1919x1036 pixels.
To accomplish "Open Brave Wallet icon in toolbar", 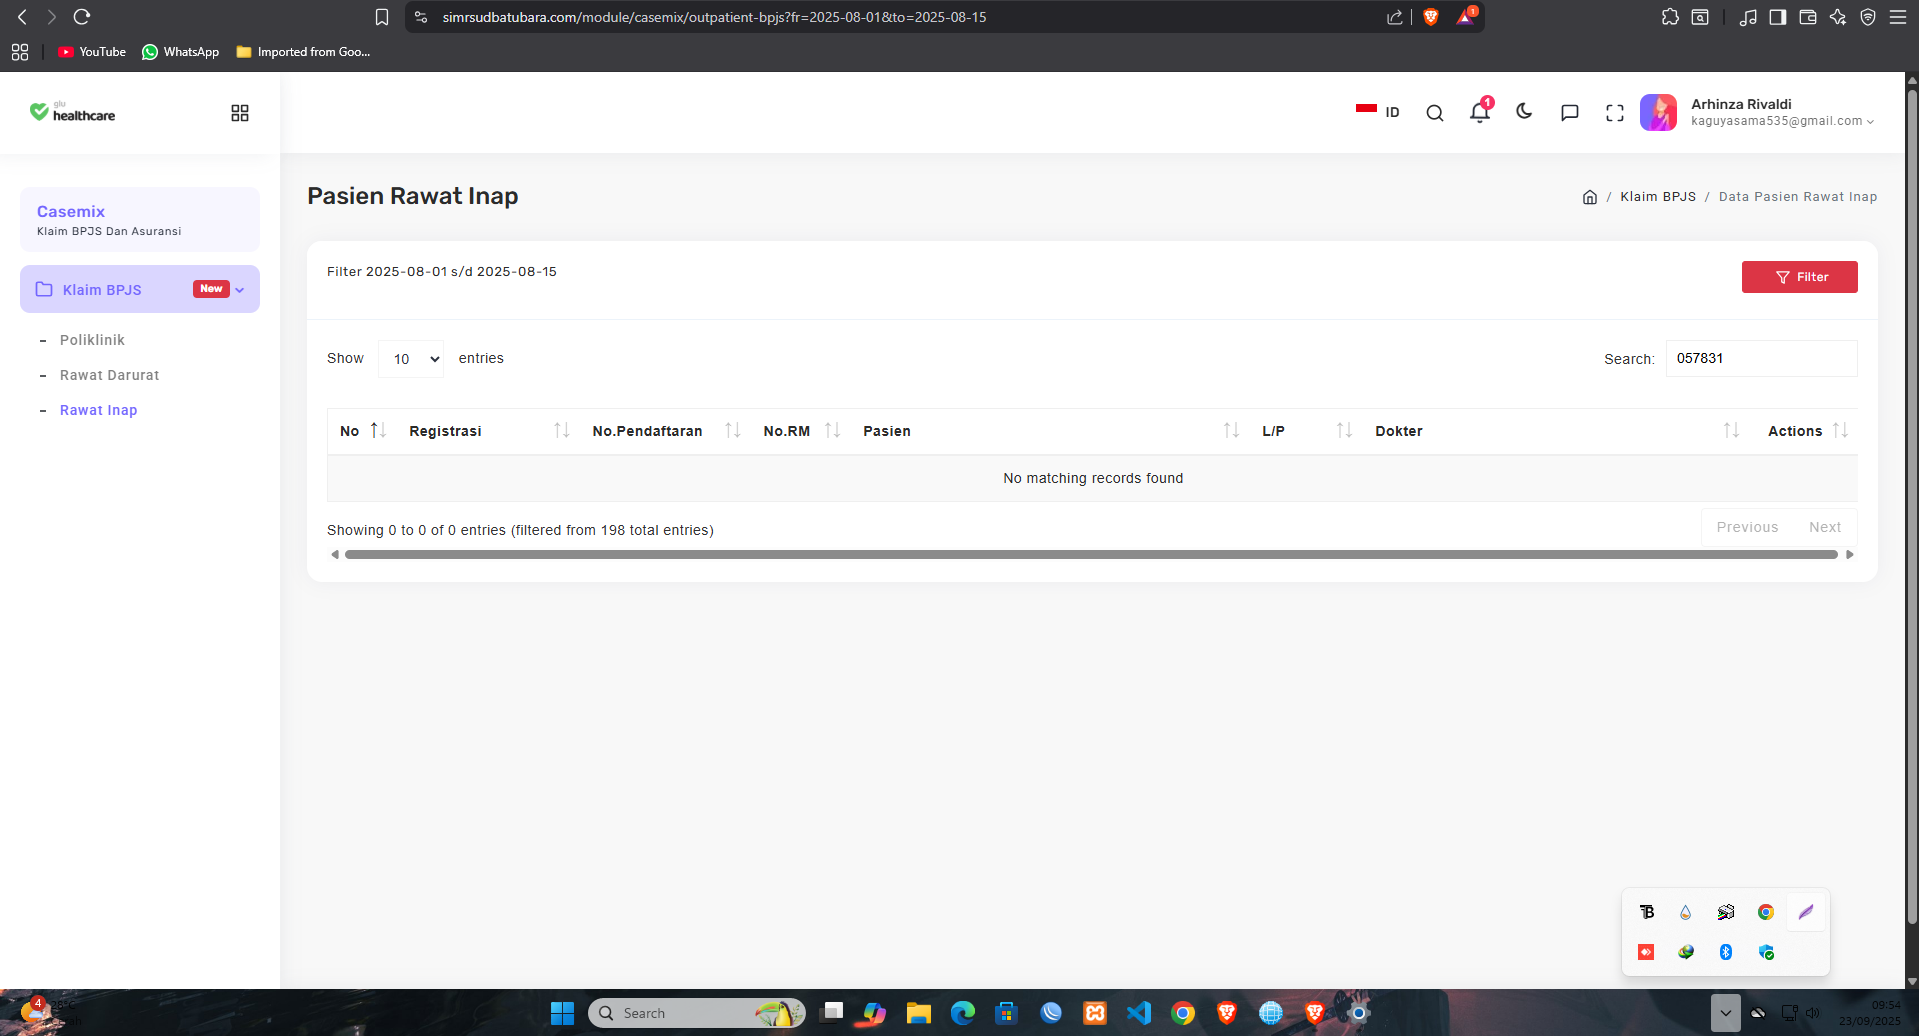I will coord(1808,17).
